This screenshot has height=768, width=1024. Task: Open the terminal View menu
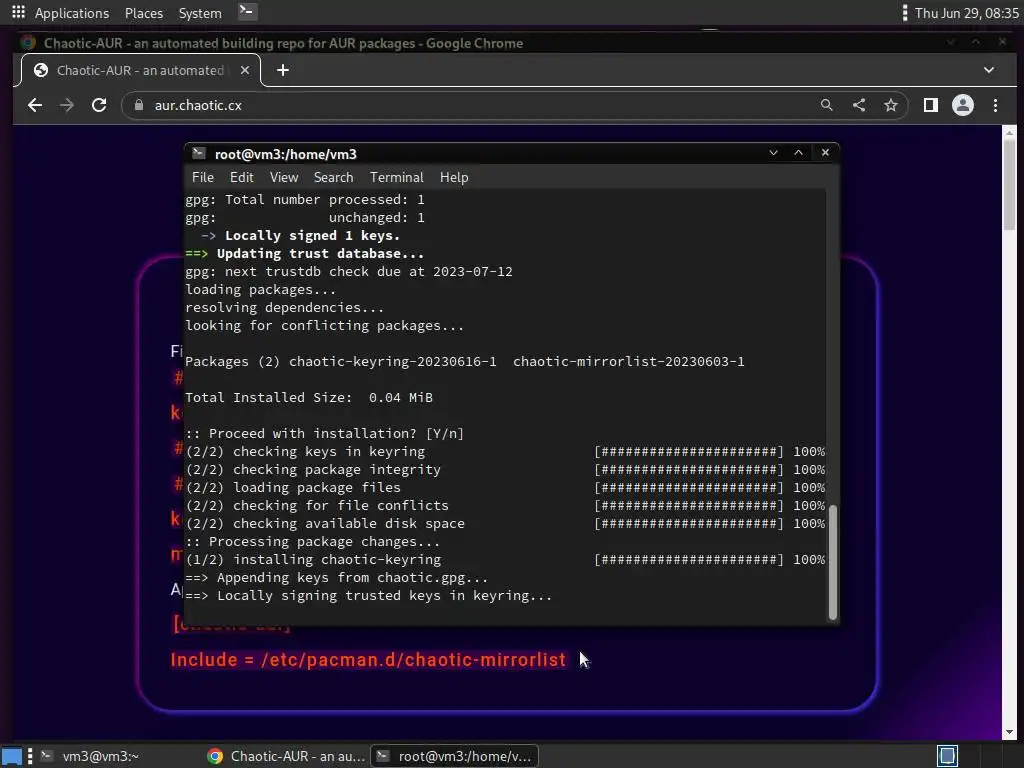(284, 178)
